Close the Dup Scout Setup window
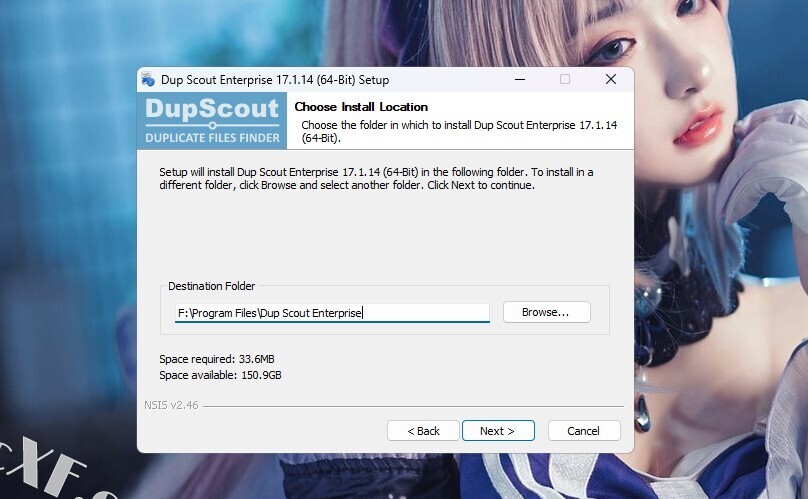This screenshot has width=808, height=499. coord(611,79)
